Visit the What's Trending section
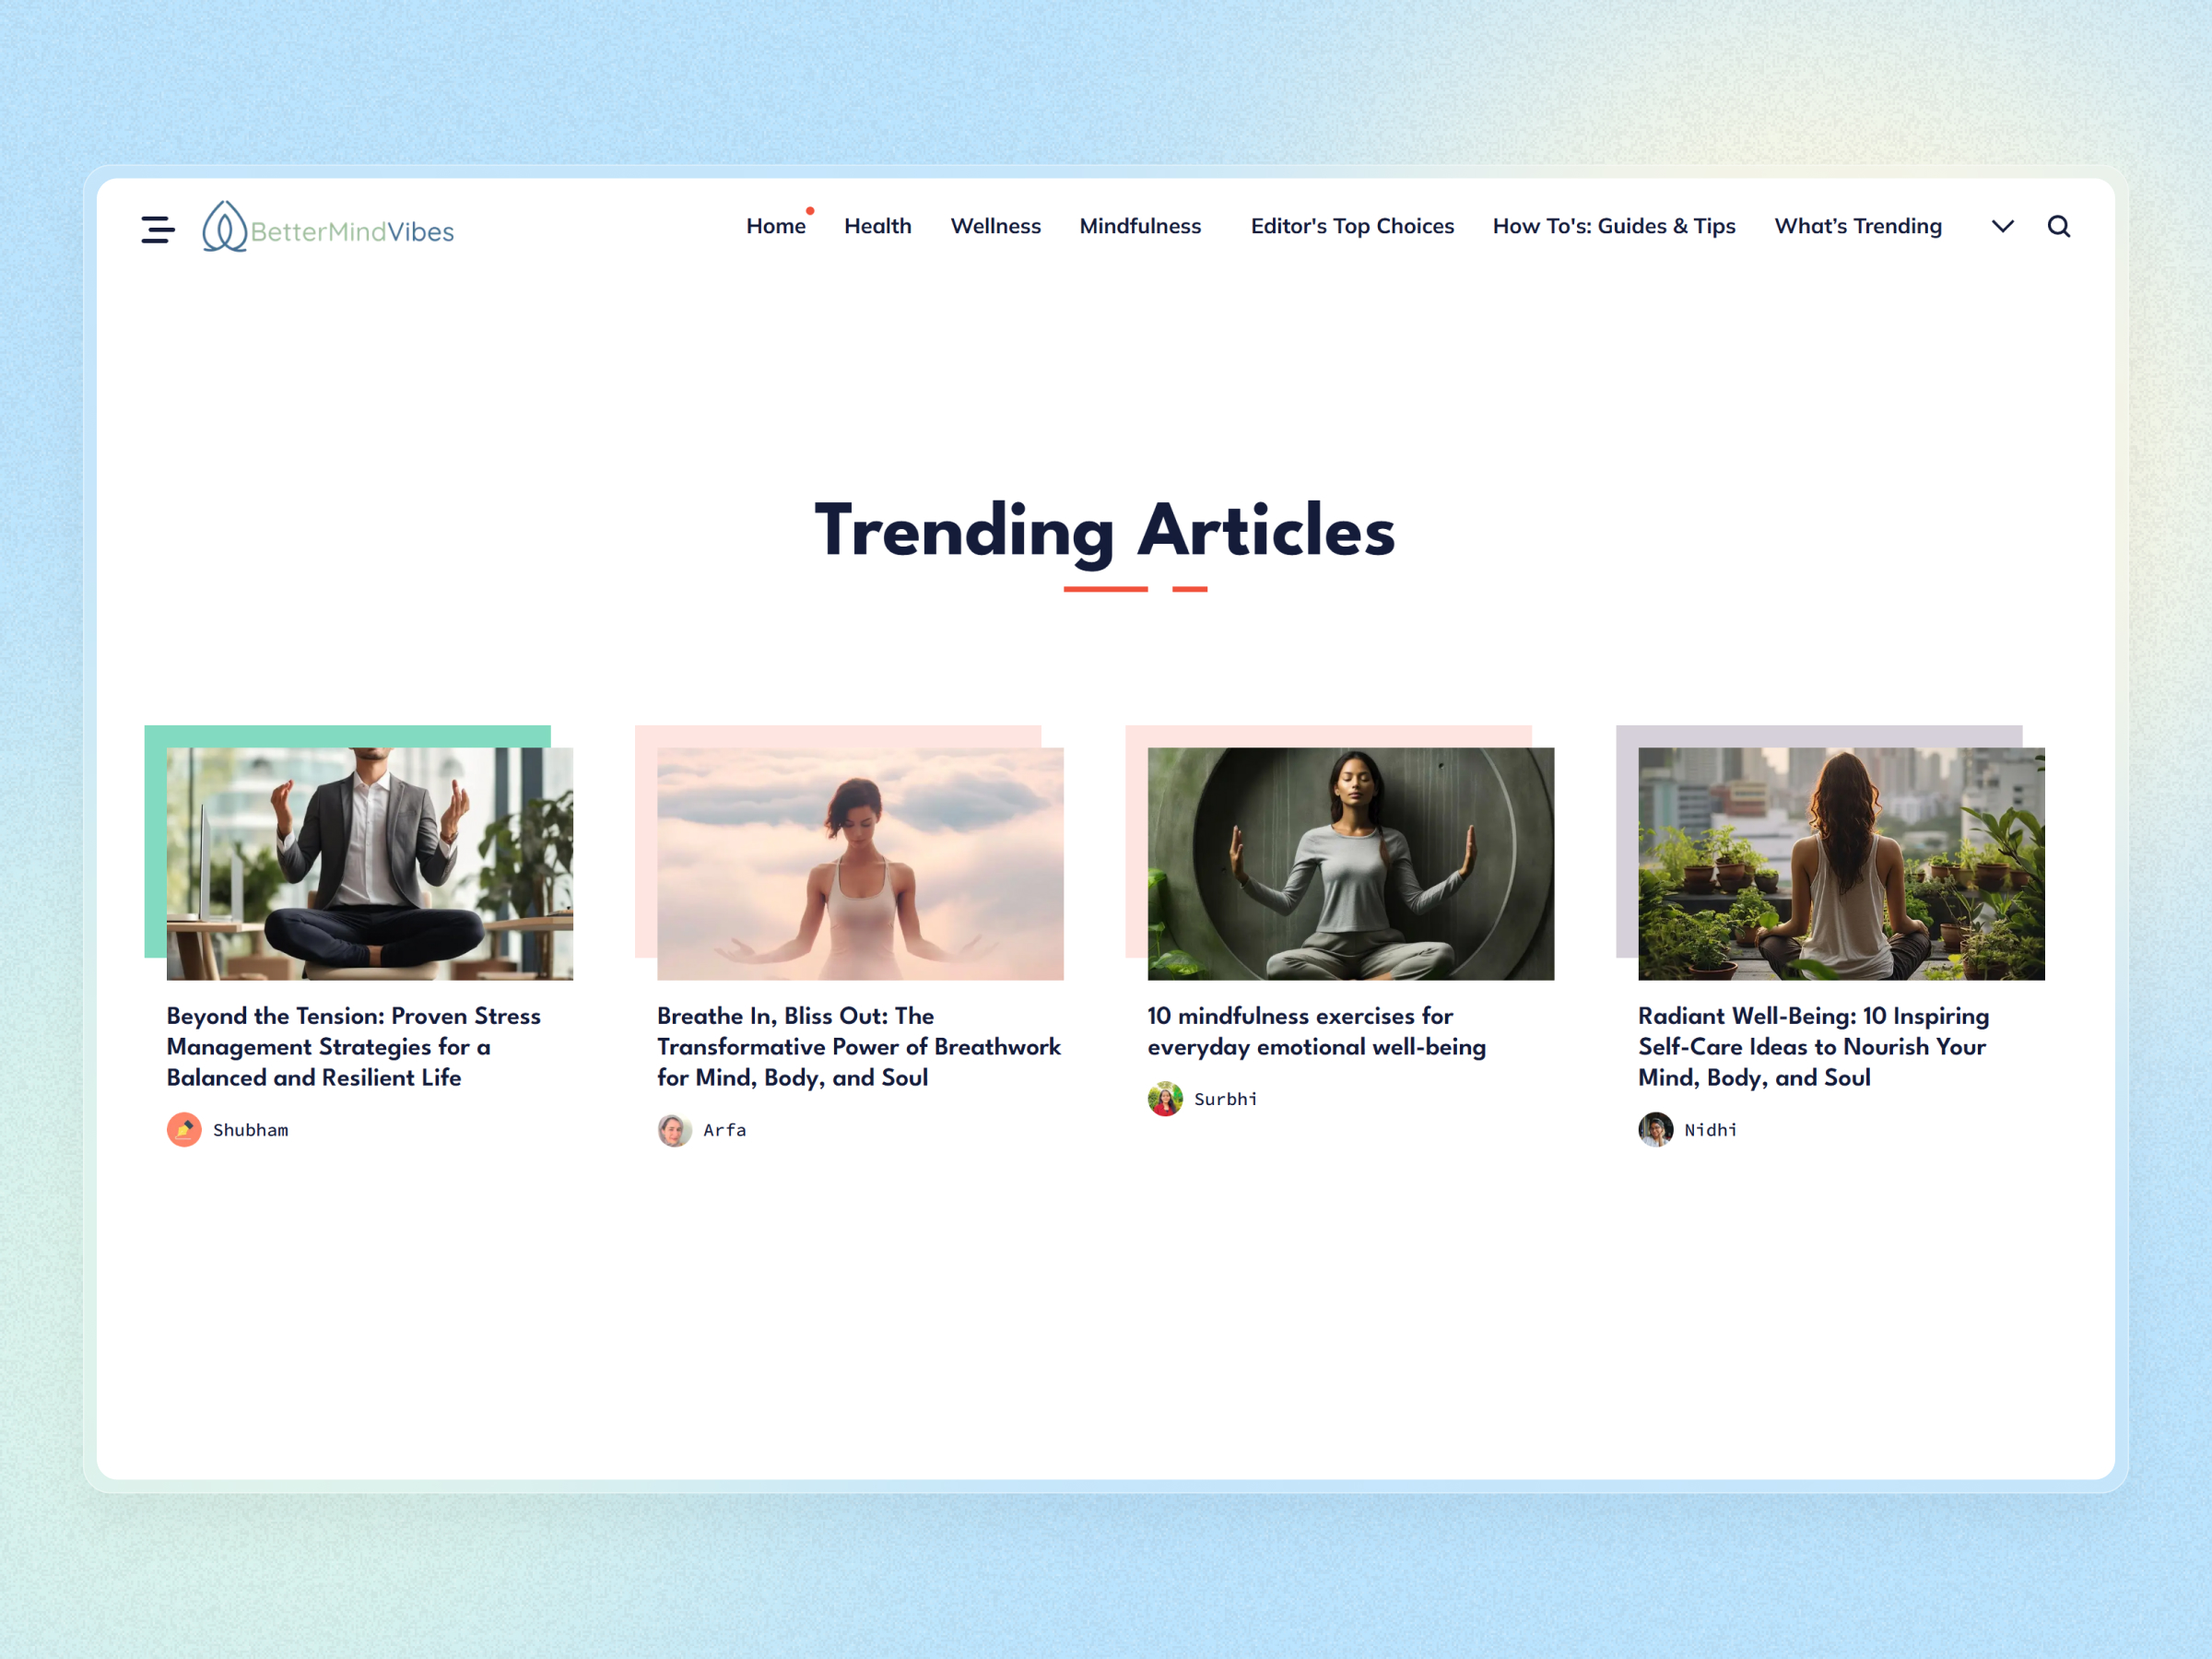2212x1659 pixels. (x=1858, y=227)
